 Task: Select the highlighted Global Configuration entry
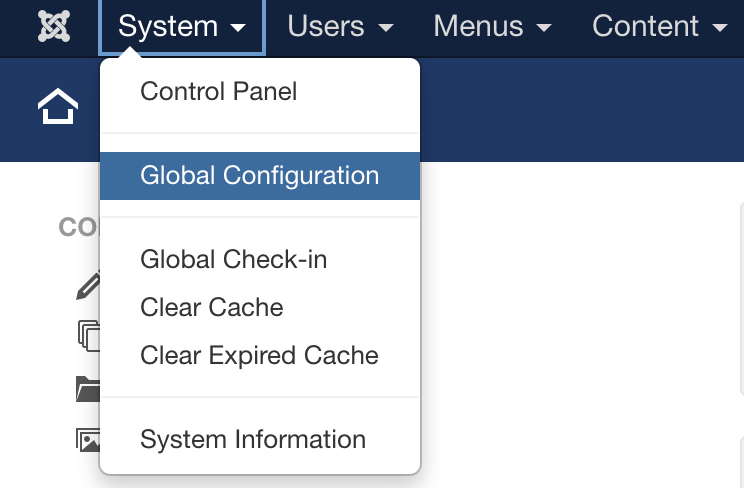click(x=259, y=176)
